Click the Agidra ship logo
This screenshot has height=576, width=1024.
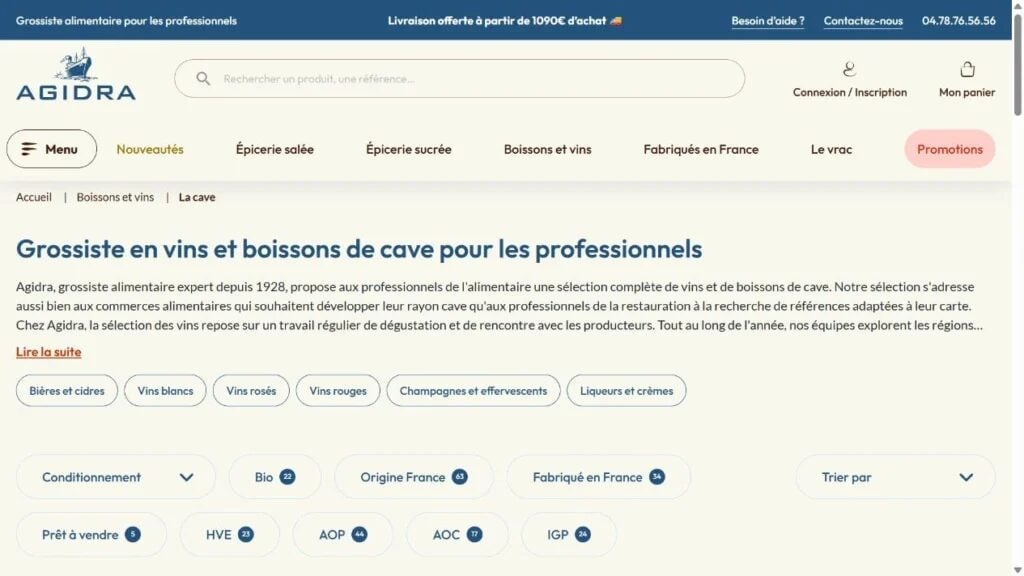click(x=76, y=73)
